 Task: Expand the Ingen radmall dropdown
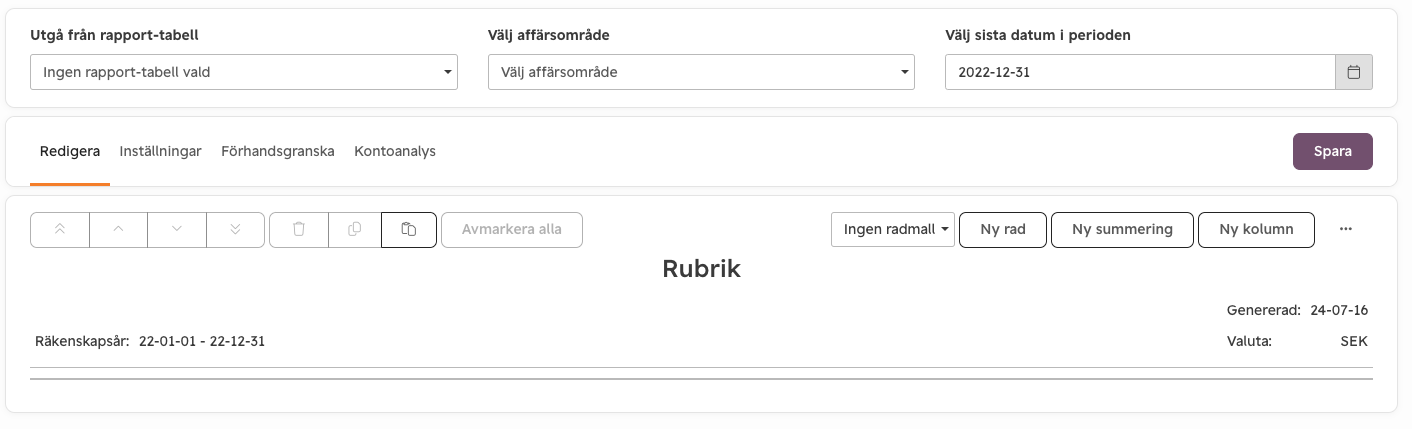click(x=893, y=229)
